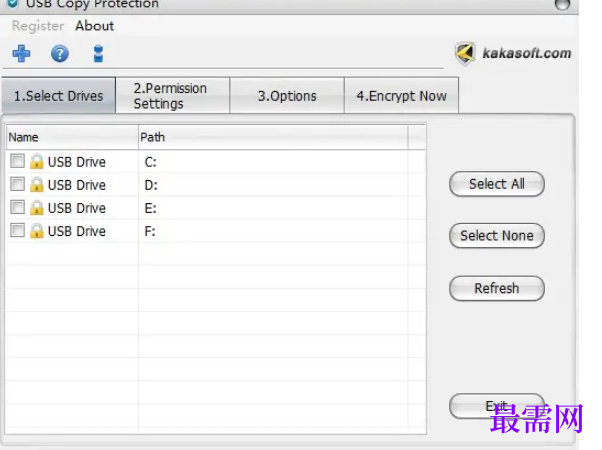602x450 pixels.
Task: Open the About menu
Action: [x=94, y=26]
